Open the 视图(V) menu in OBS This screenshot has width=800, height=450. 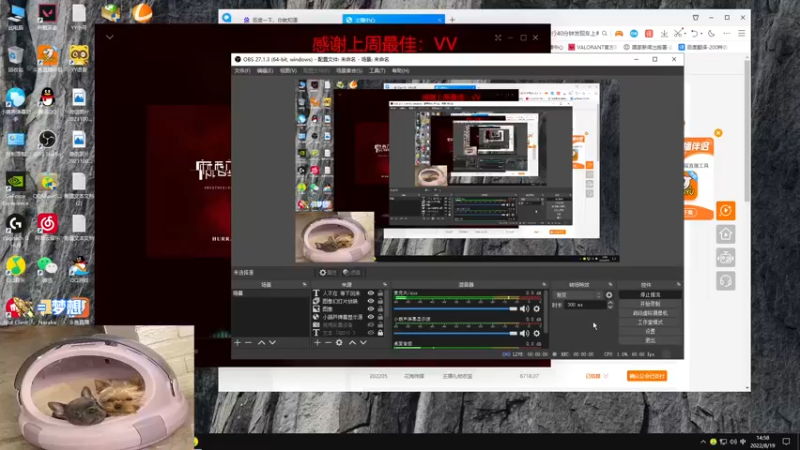click(x=288, y=70)
